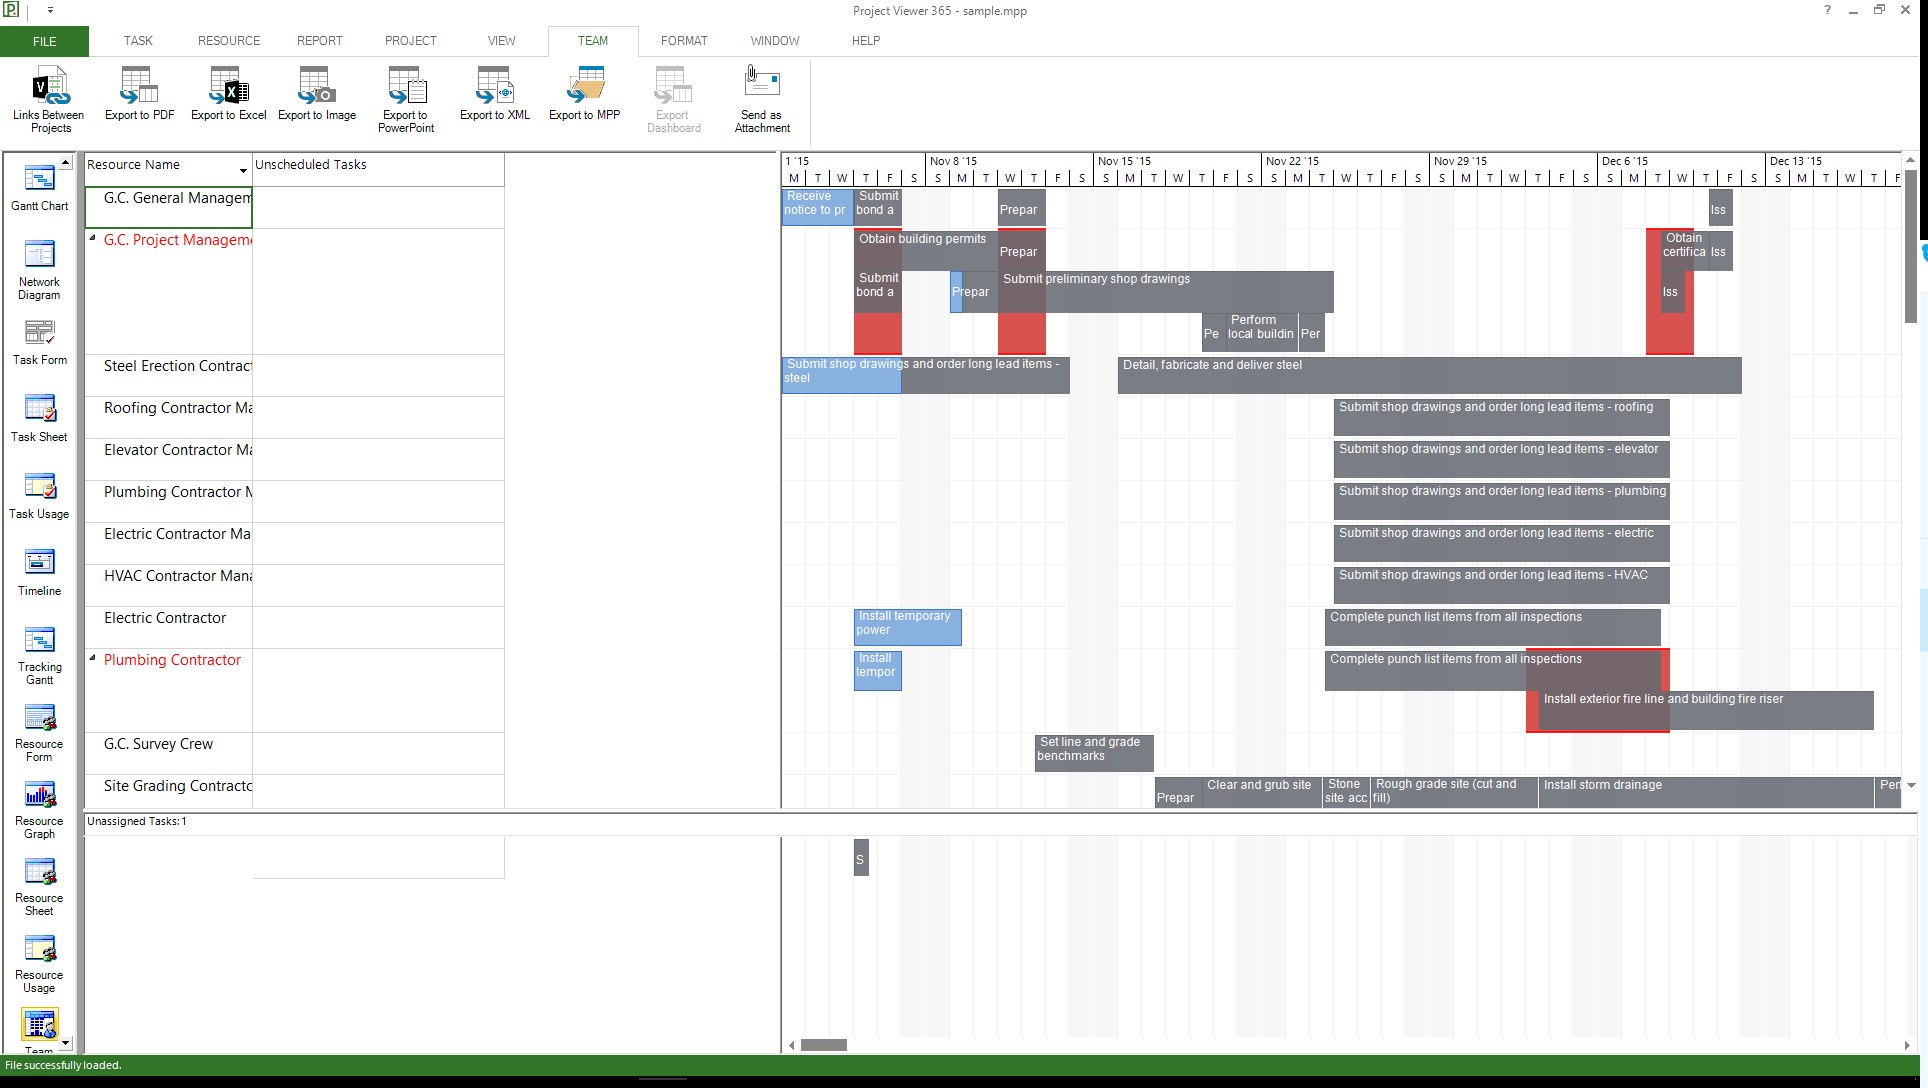Open the FILE menu
1928x1088 pixels.
click(x=44, y=41)
